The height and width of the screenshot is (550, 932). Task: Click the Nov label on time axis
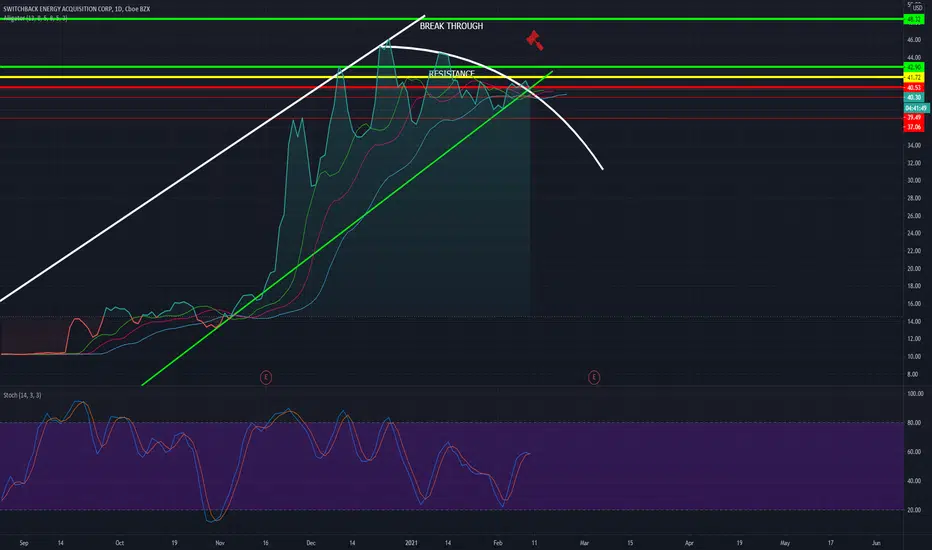(220, 543)
